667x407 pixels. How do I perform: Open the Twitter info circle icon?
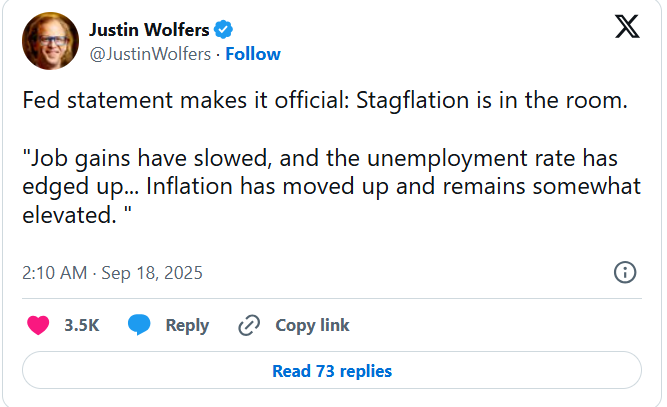click(x=624, y=272)
